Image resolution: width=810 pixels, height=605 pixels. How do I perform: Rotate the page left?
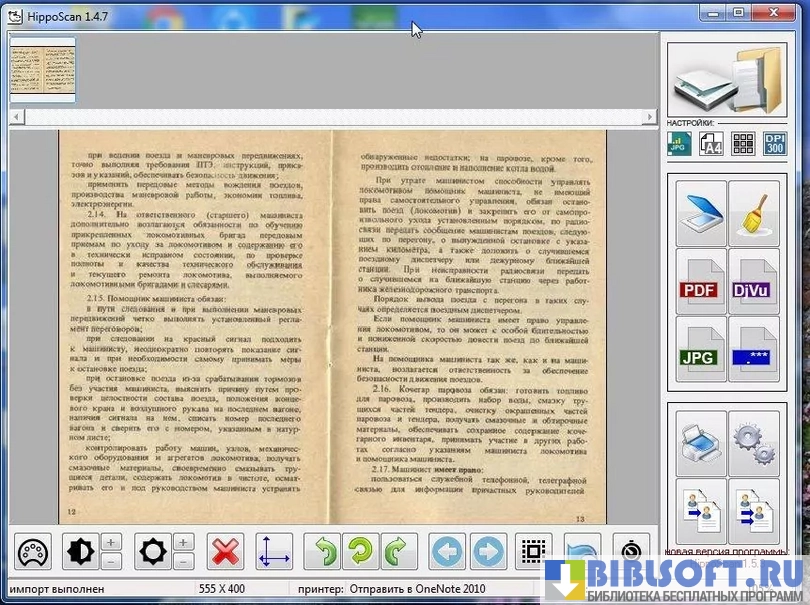pyautogui.click(x=325, y=552)
